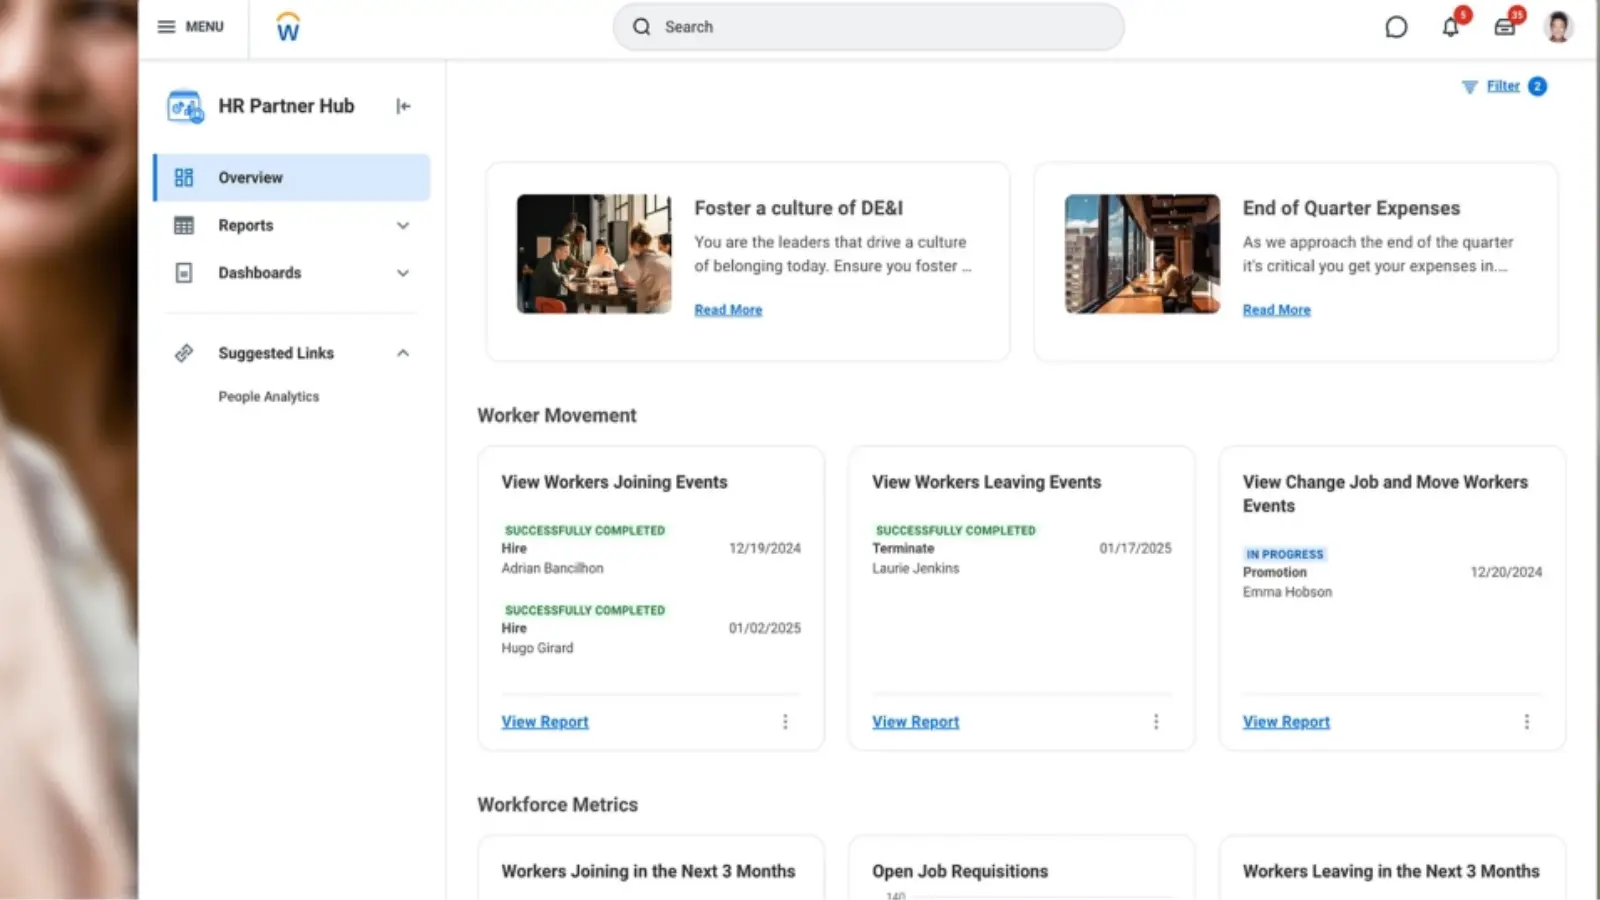Click the date 12/19/2024
1600x900 pixels.
(765, 549)
